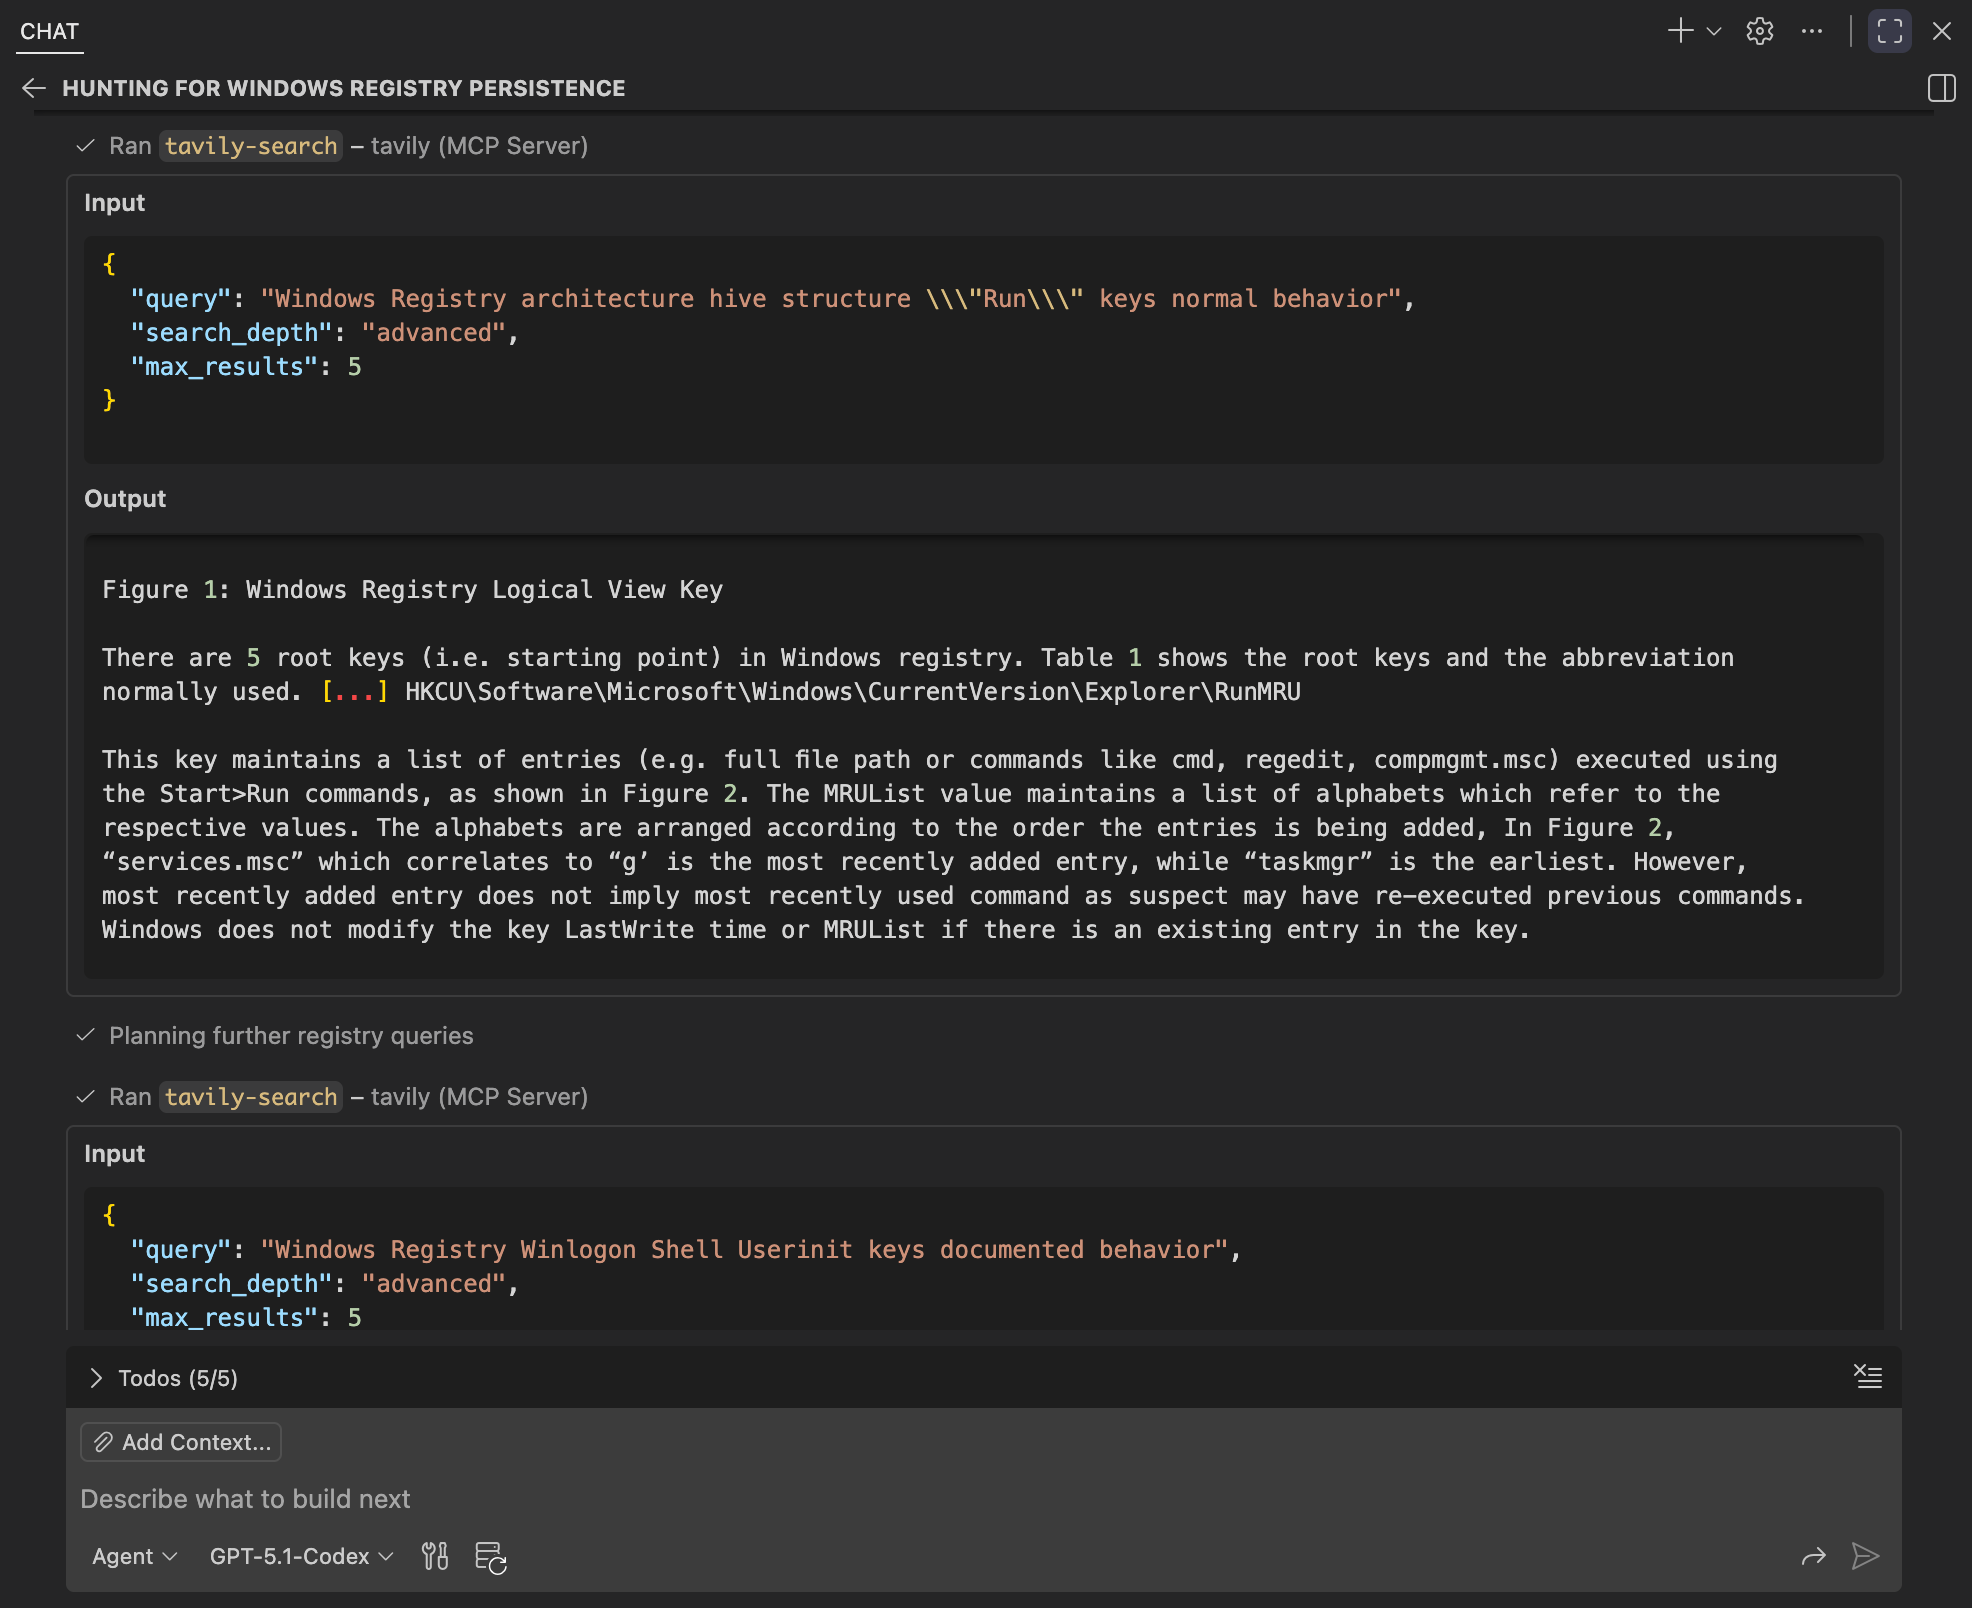Toggle the secondary side bar layout icon
This screenshot has height=1608, width=1972.
pos(1941,88)
